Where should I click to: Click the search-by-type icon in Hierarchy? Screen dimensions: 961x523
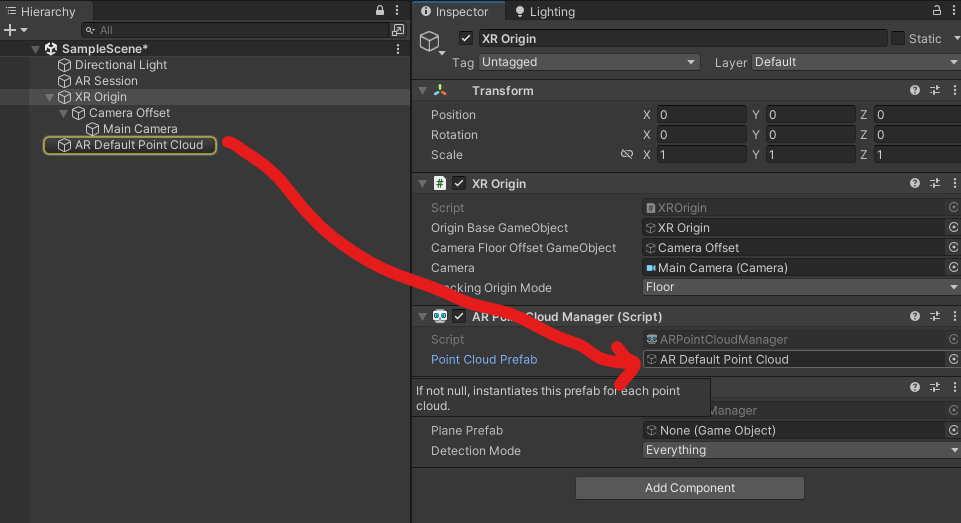[398, 30]
